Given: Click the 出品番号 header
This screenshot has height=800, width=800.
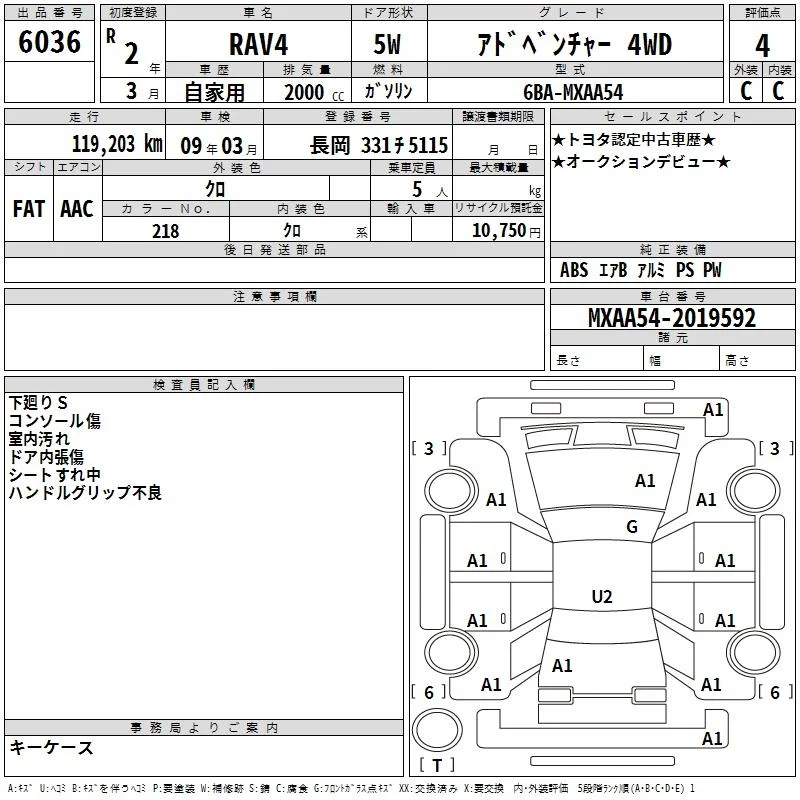Looking at the screenshot, I should point(49,13).
